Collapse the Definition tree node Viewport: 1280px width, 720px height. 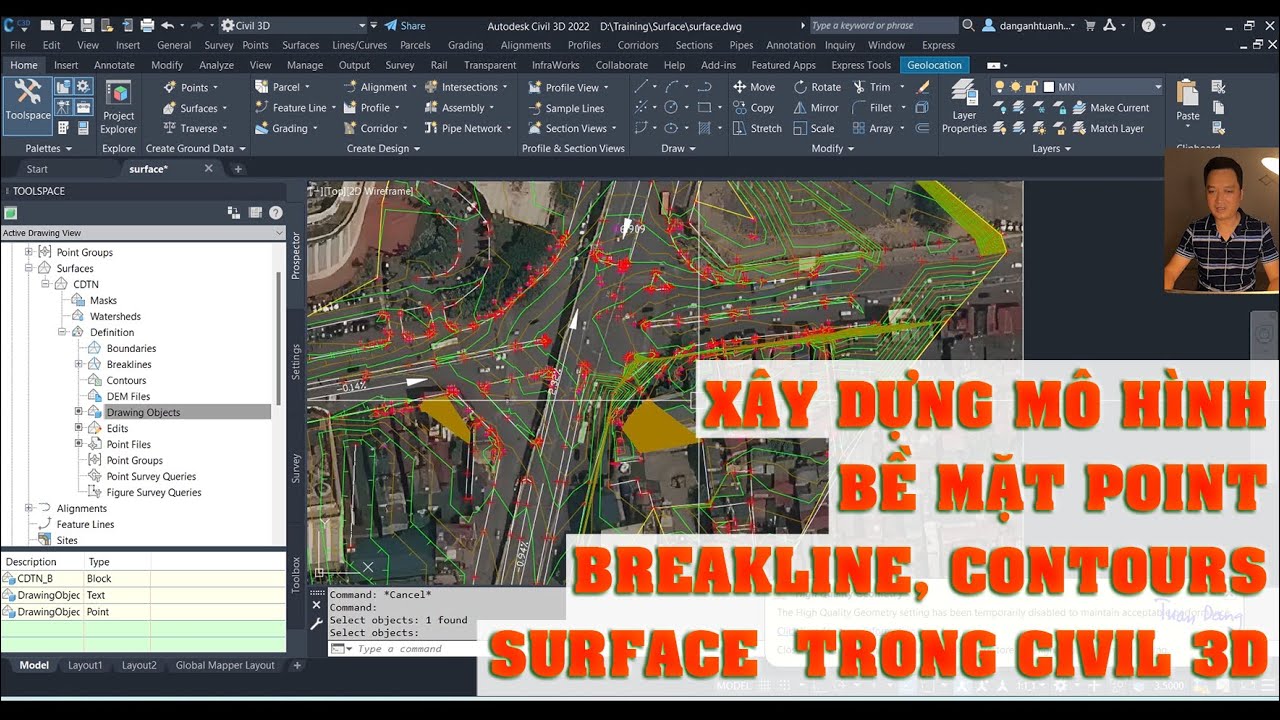tap(62, 332)
